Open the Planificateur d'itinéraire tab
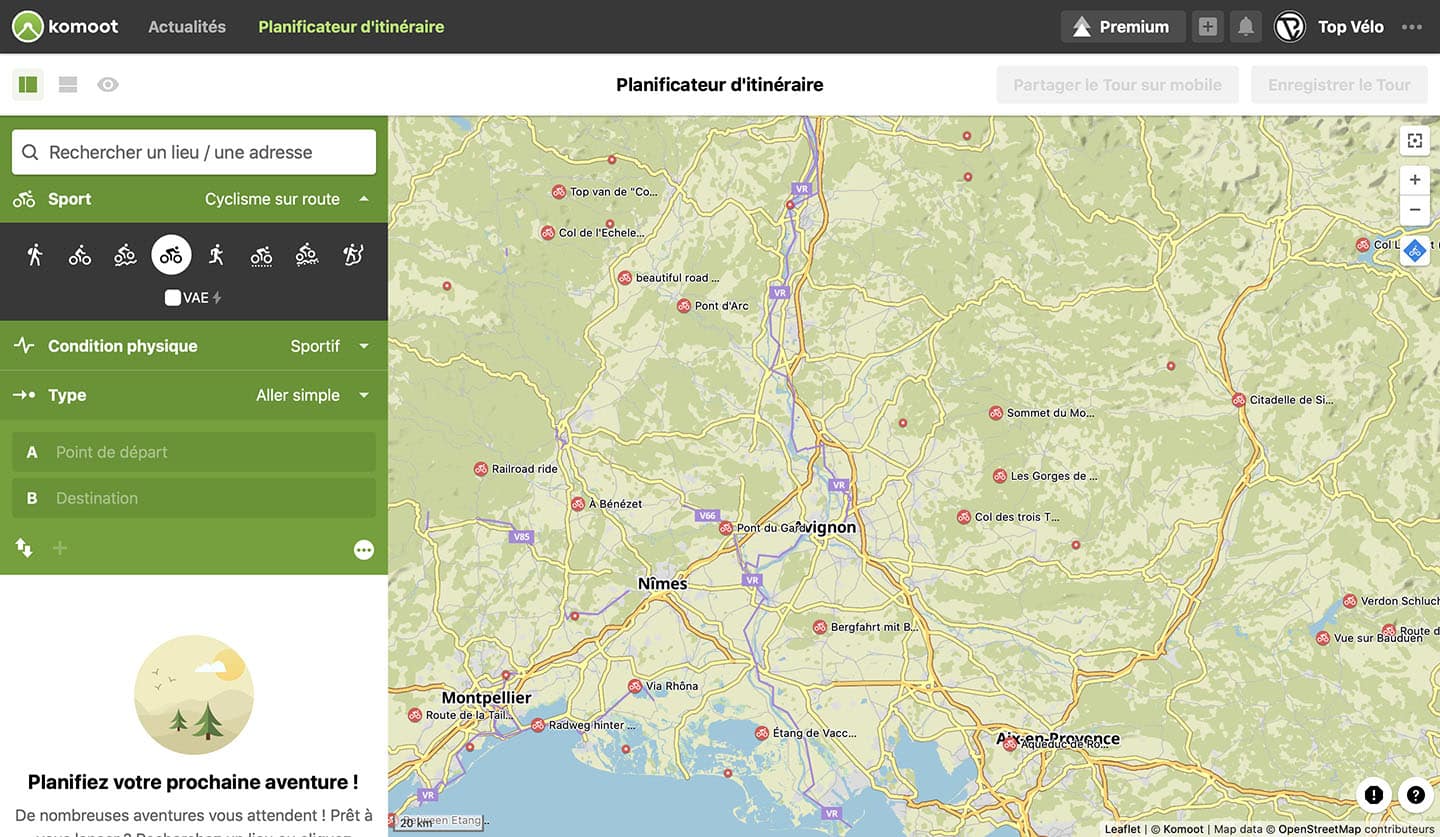This screenshot has height=837, width=1440. click(x=351, y=27)
